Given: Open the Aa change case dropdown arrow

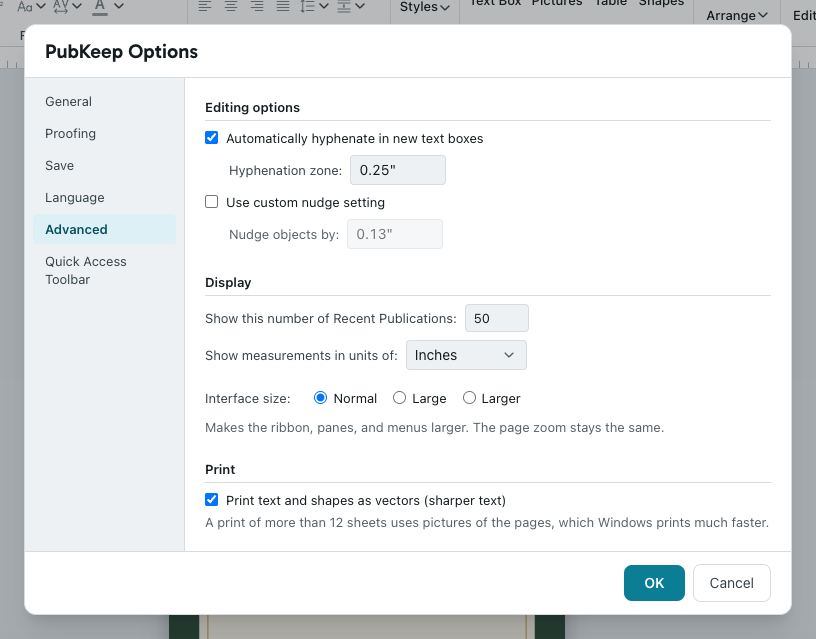Looking at the screenshot, I should tap(41, 6).
